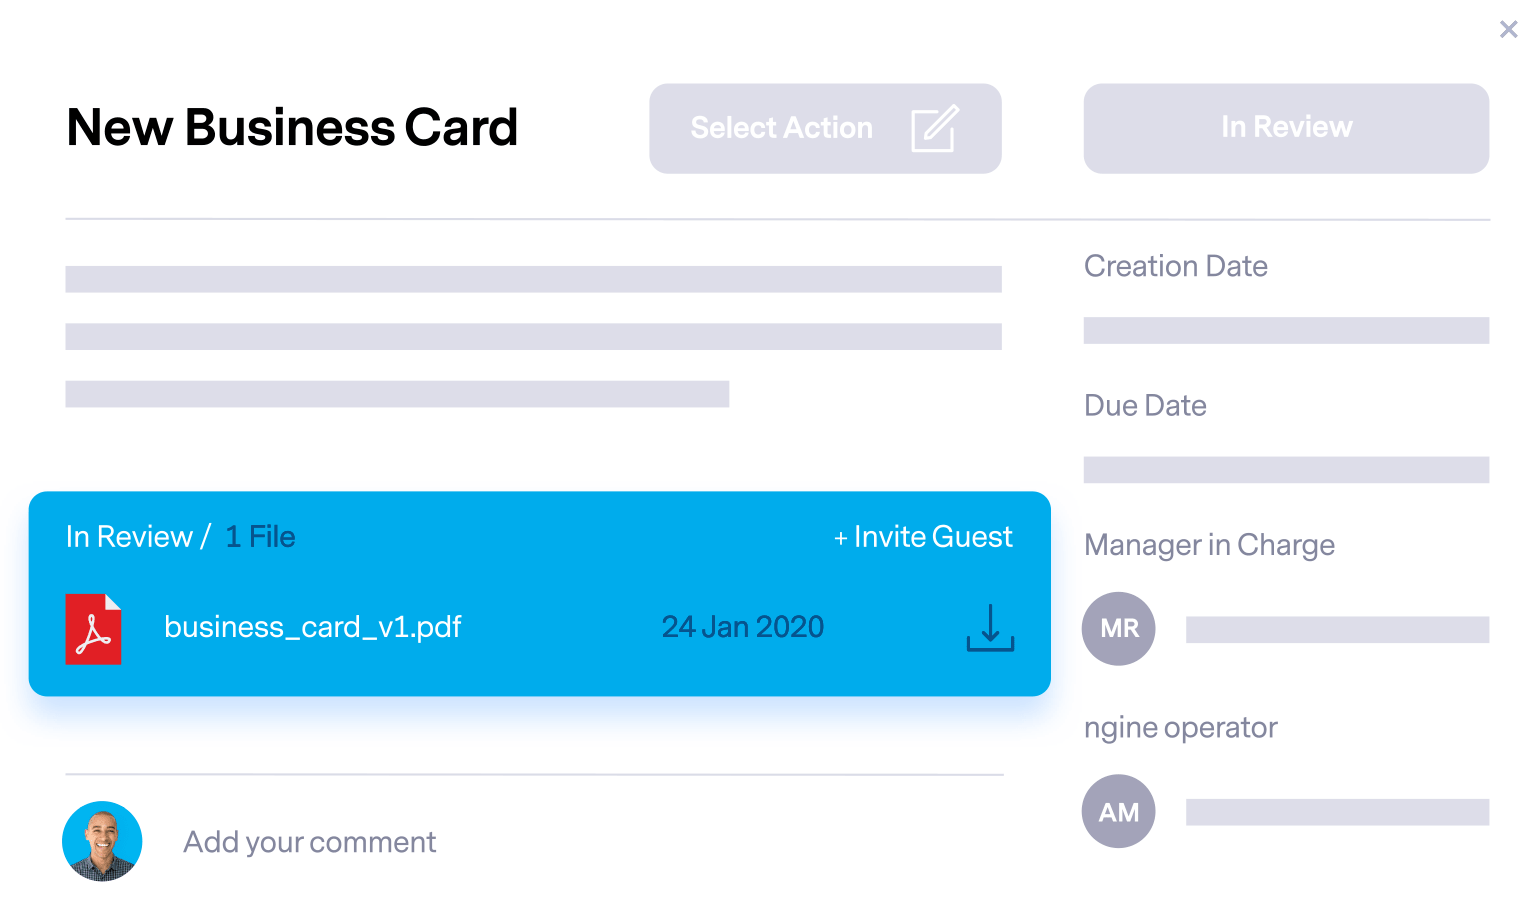Click the MR manager avatar

(1119, 628)
